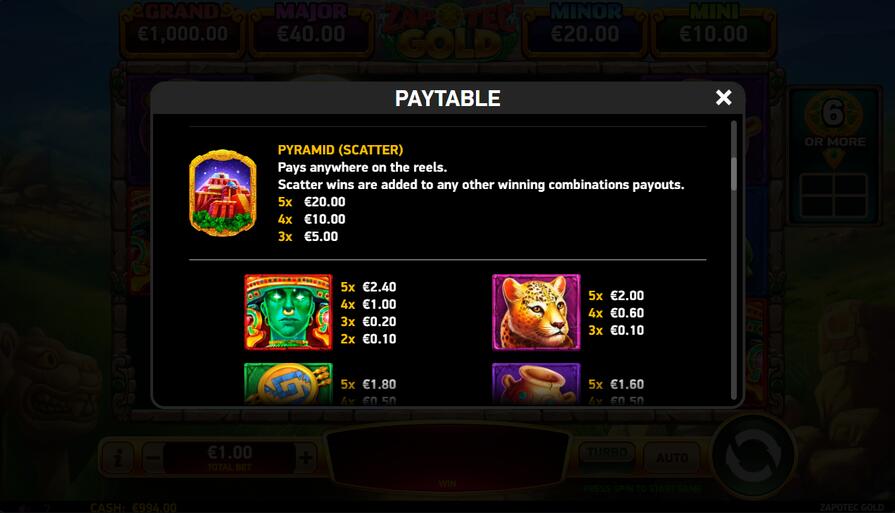Click the clay pot symbol
Image resolution: width=895 pixels, height=513 pixels.
536,383
